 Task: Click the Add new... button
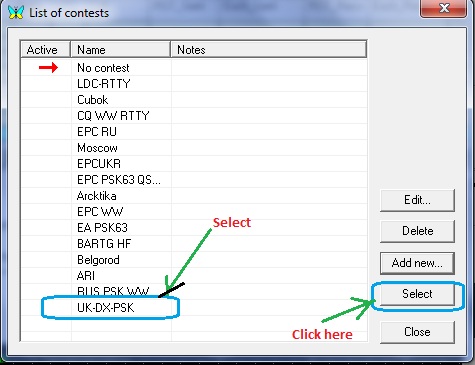pos(417,263)
